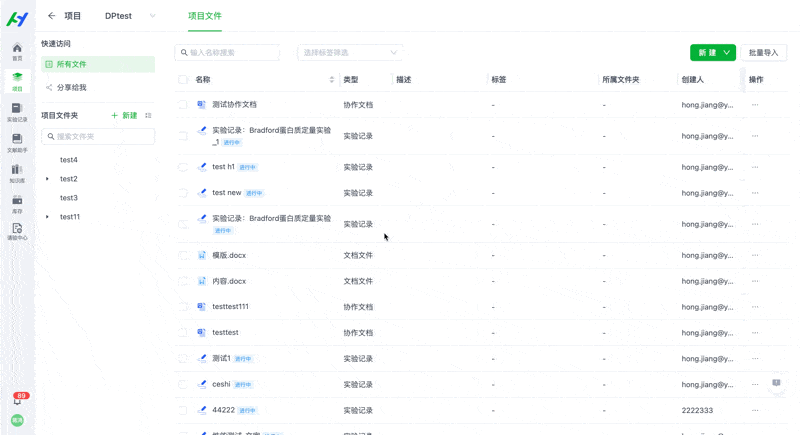The image size is (800, 435).
Task: Open the more actions menu for ceshi
Action: (755, 385)
